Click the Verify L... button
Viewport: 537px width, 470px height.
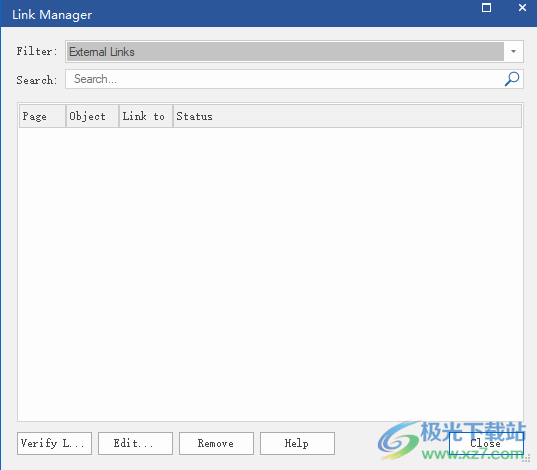pyautogui.click(x=54, y=443)
